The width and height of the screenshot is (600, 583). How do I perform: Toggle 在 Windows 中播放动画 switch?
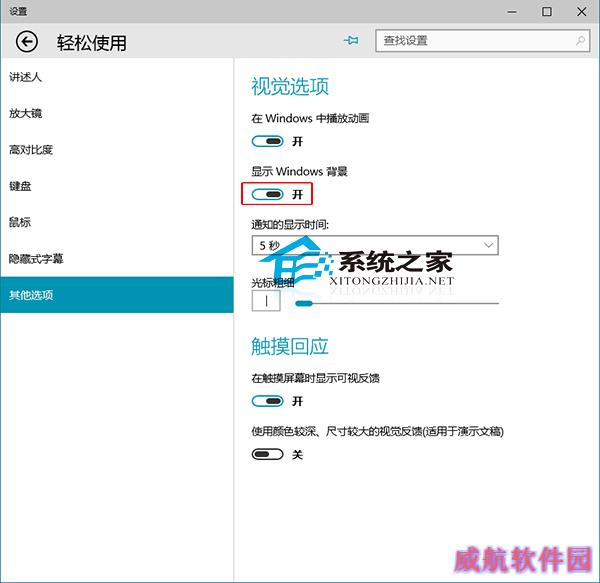coord(267,142)
